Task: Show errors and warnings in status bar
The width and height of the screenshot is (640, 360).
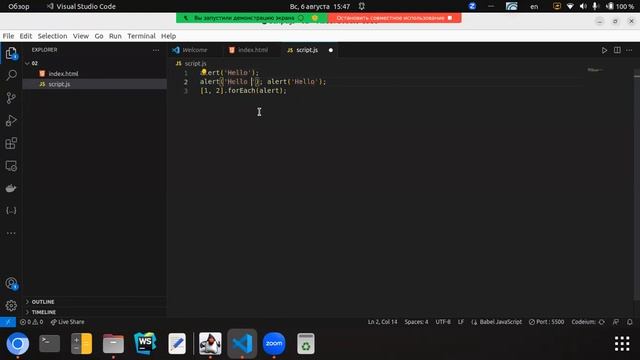Action: (x=31, y=322)
